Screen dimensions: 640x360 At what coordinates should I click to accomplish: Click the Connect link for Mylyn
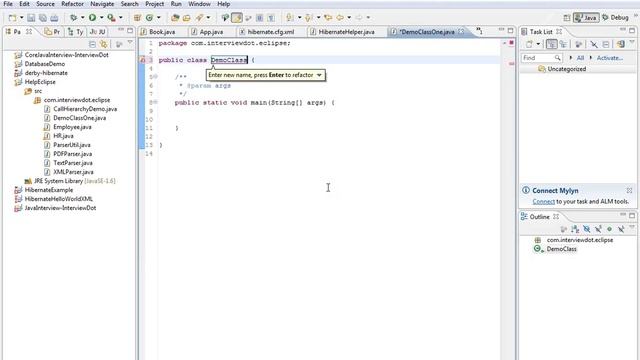[543, 201]
